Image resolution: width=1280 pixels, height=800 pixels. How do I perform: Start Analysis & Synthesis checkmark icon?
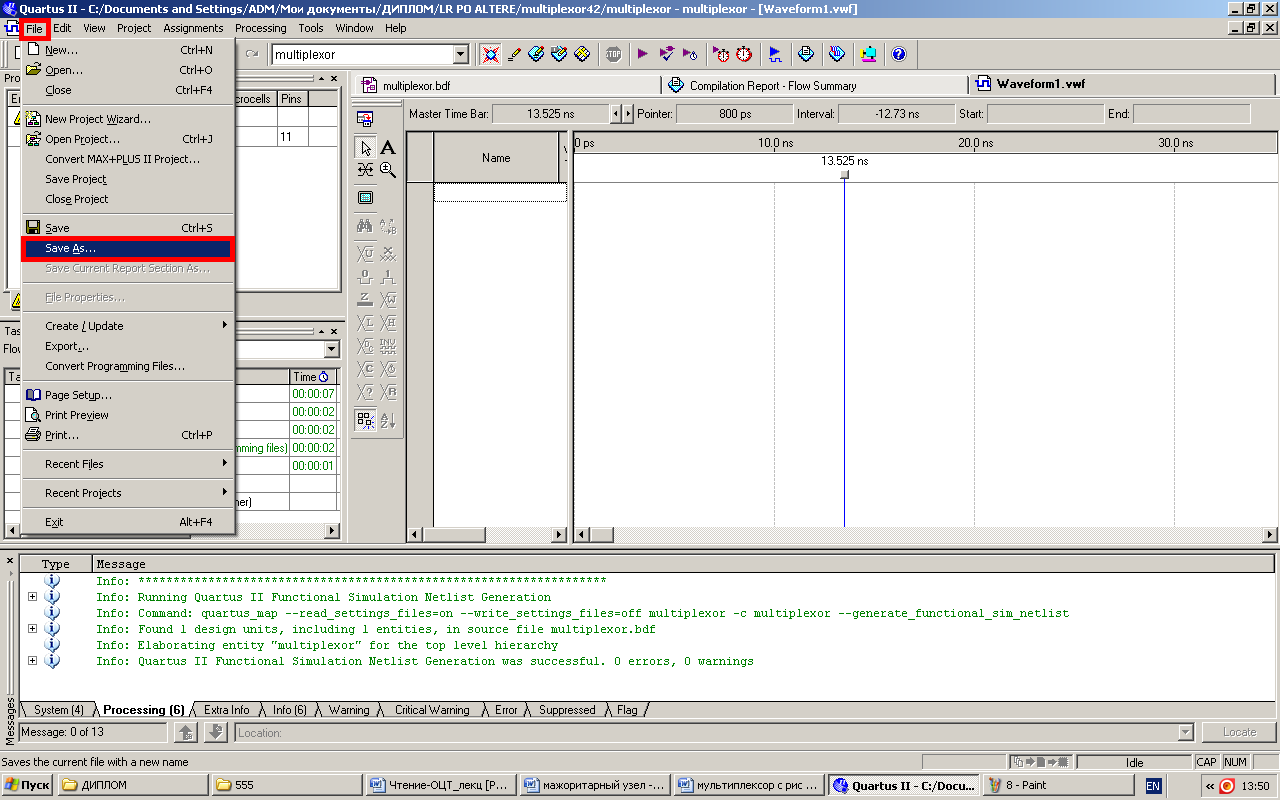(x=667, y=54)
